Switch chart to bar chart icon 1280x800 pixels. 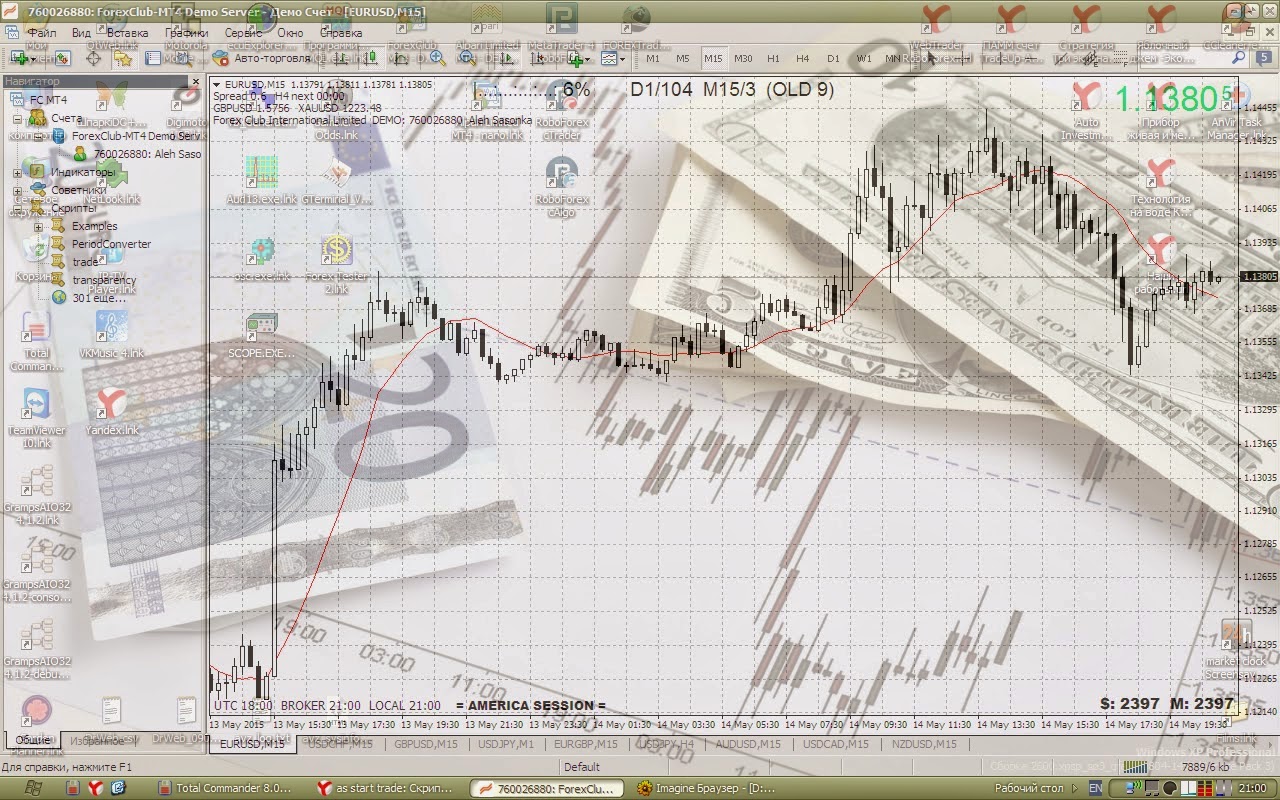(341, 59)
